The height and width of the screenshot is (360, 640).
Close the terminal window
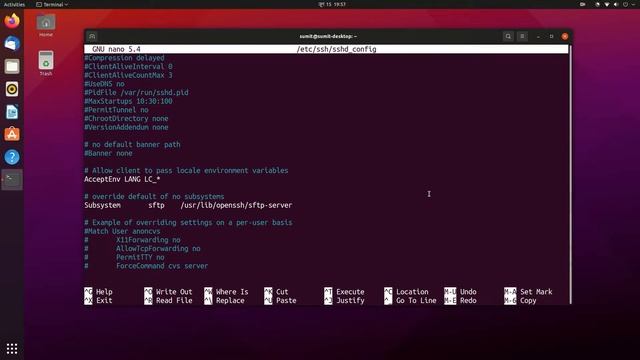pos(565,36)
